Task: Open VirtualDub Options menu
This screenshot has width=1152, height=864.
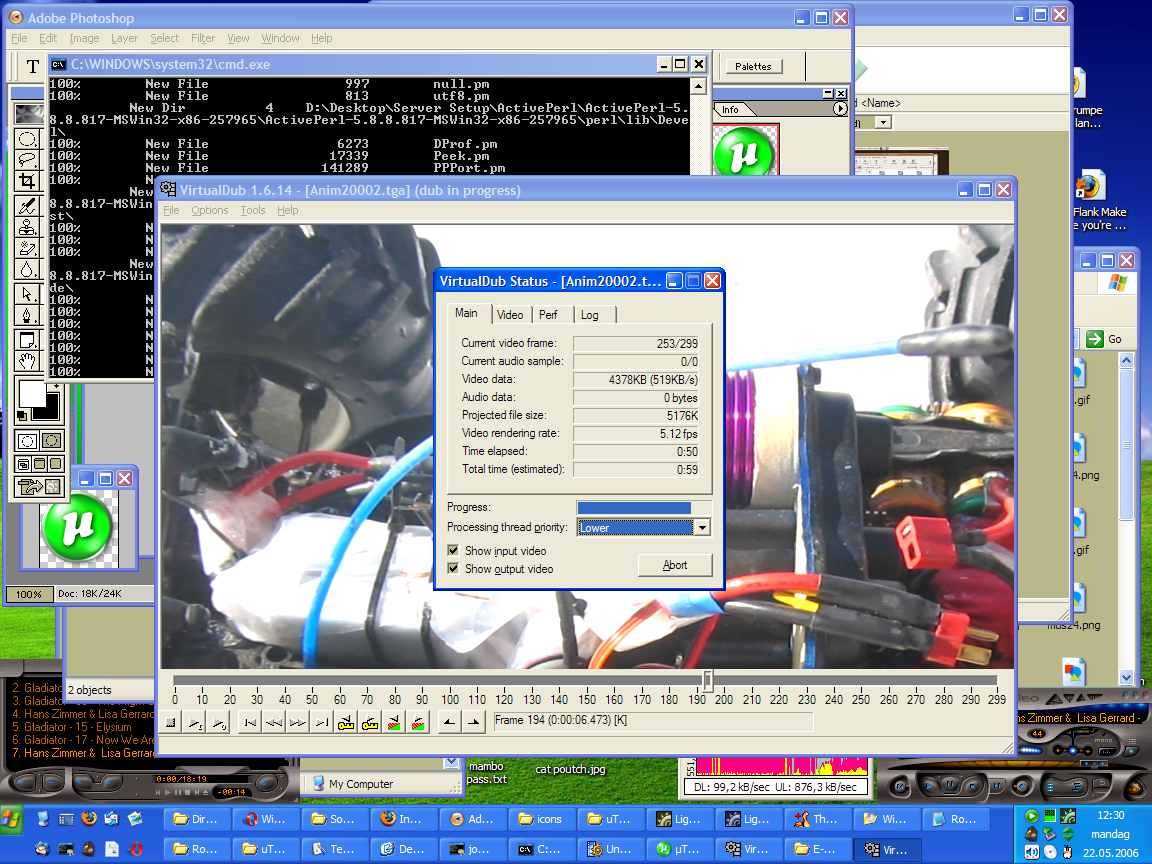Action: pos(209,210)
